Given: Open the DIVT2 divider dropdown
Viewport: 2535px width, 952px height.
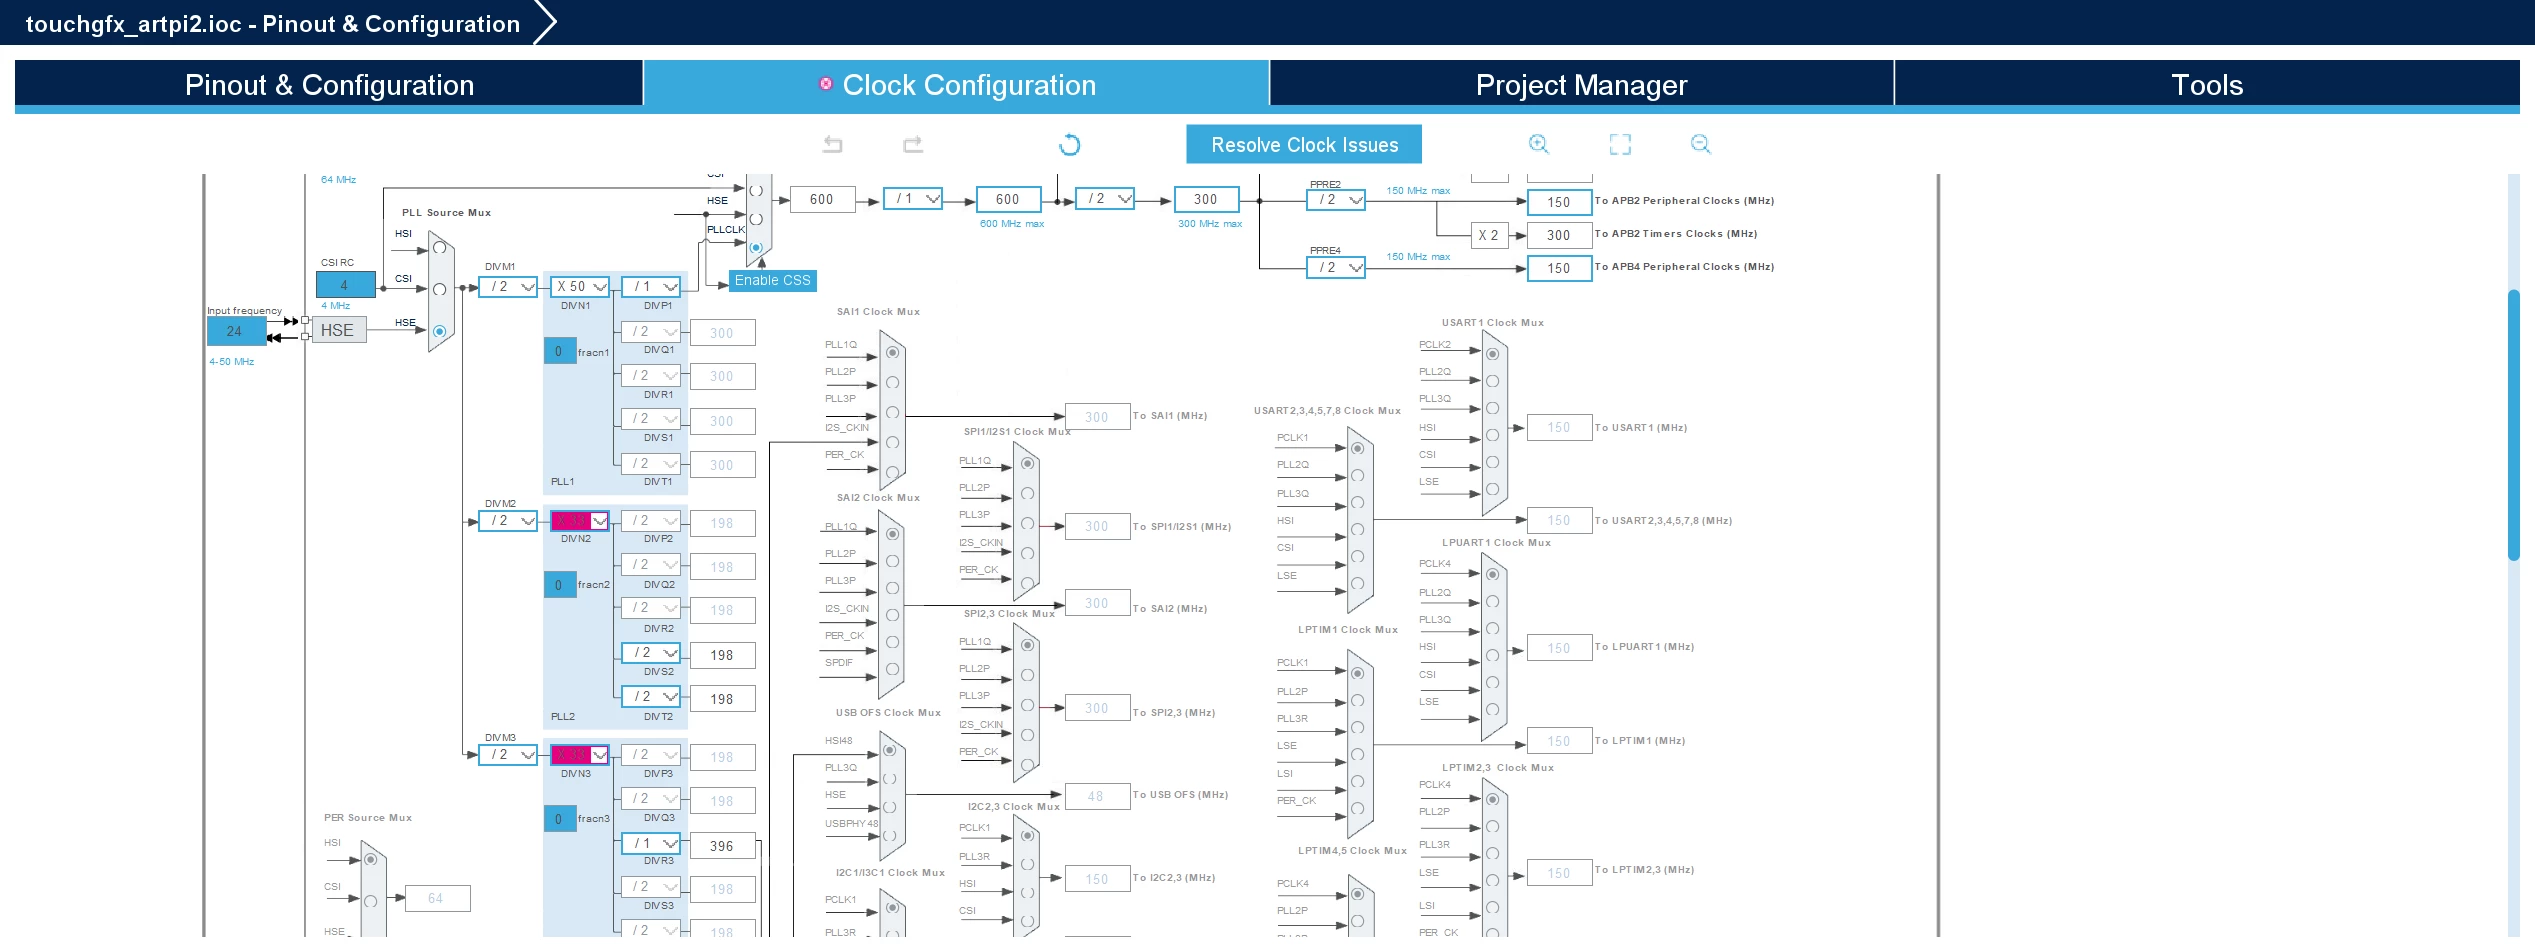Looking at the screenshot, I should click(x=651, y=697).
